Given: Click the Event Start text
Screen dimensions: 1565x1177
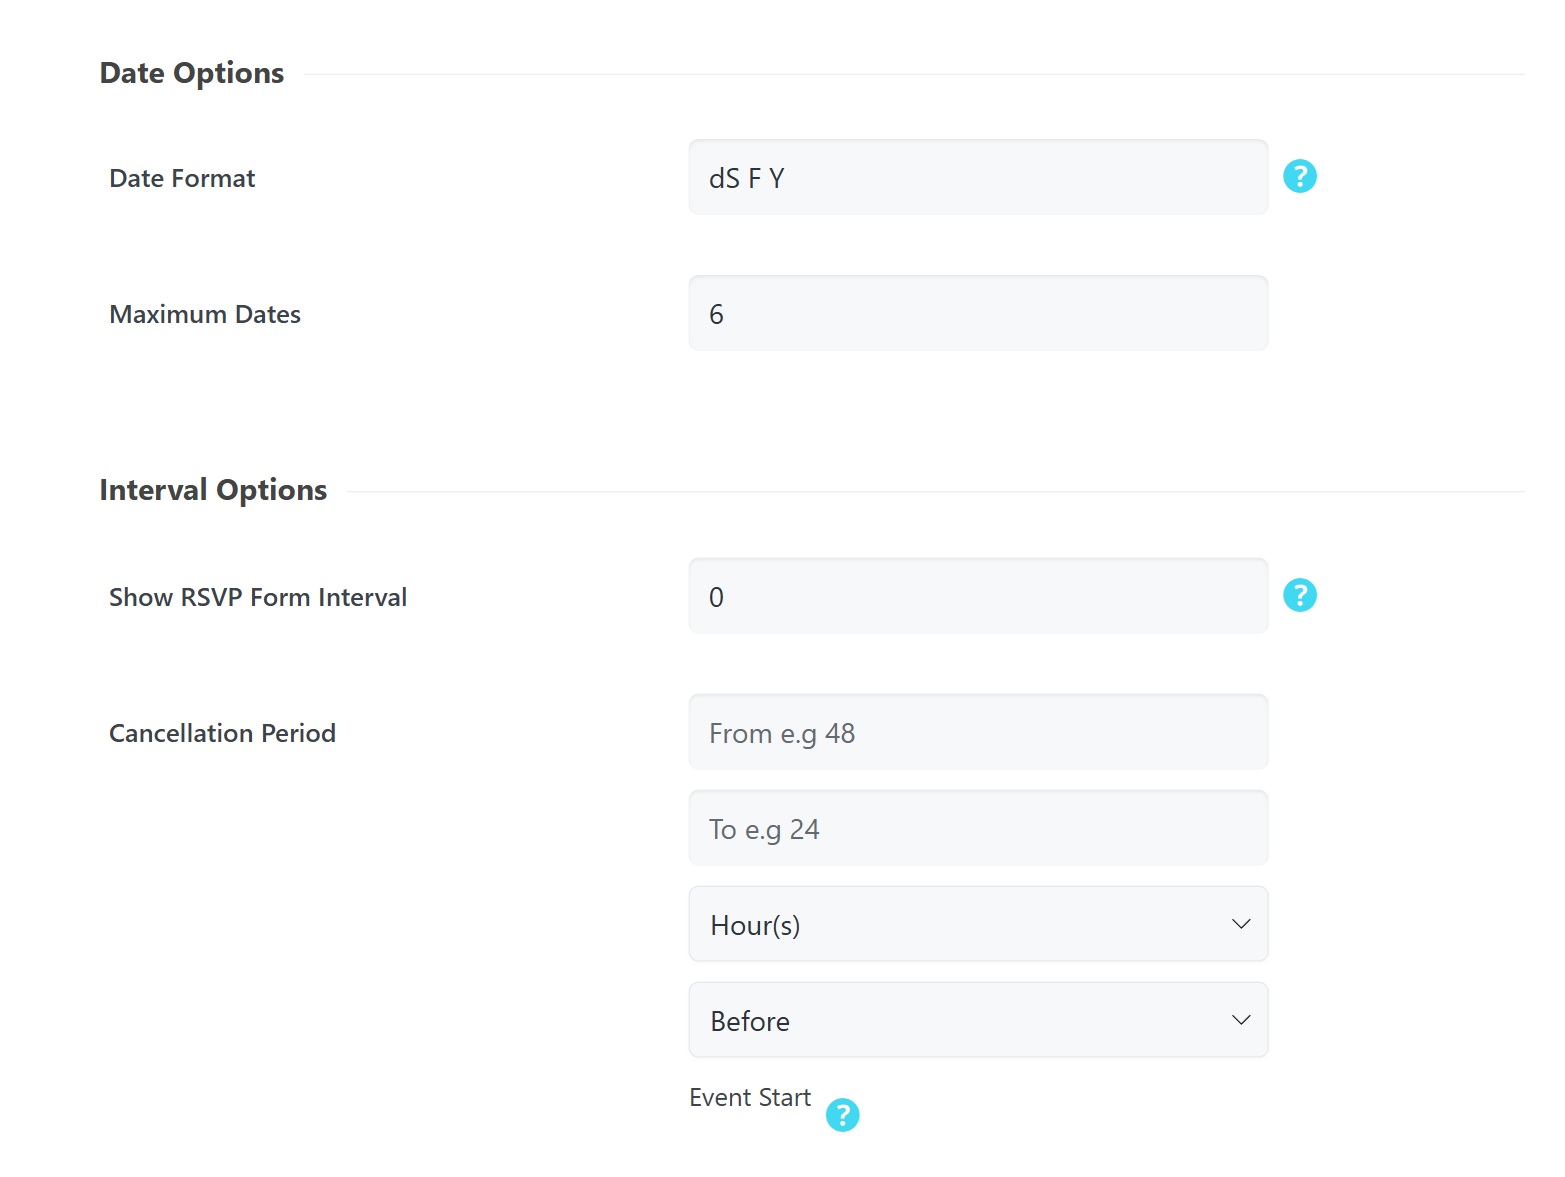Looking at the screenshot, I should coord(750,1098).
